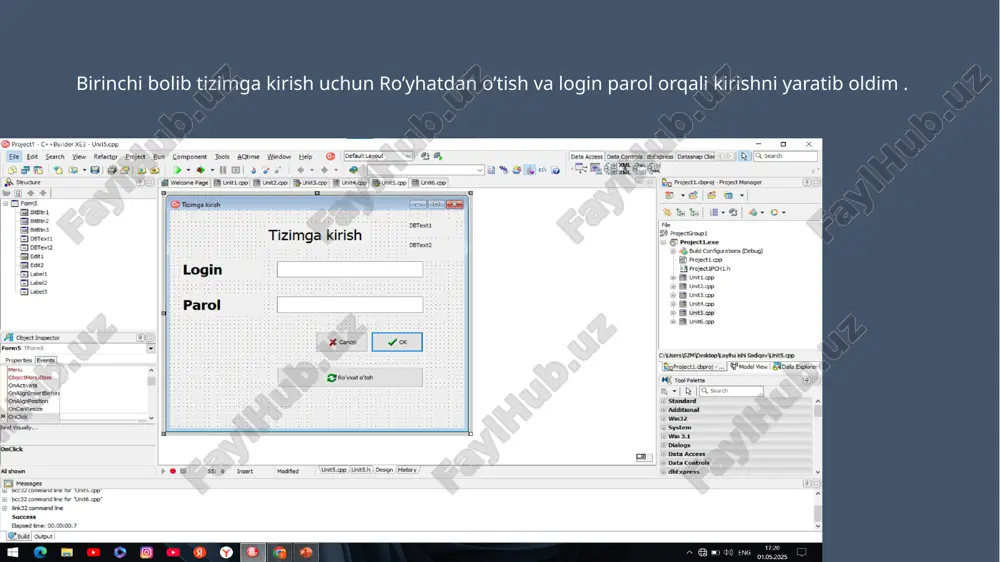Image resolution: width=1000 pixels, height=562 pixels.
Task: Click the Parol input field on form
Action: coord(349,305)
